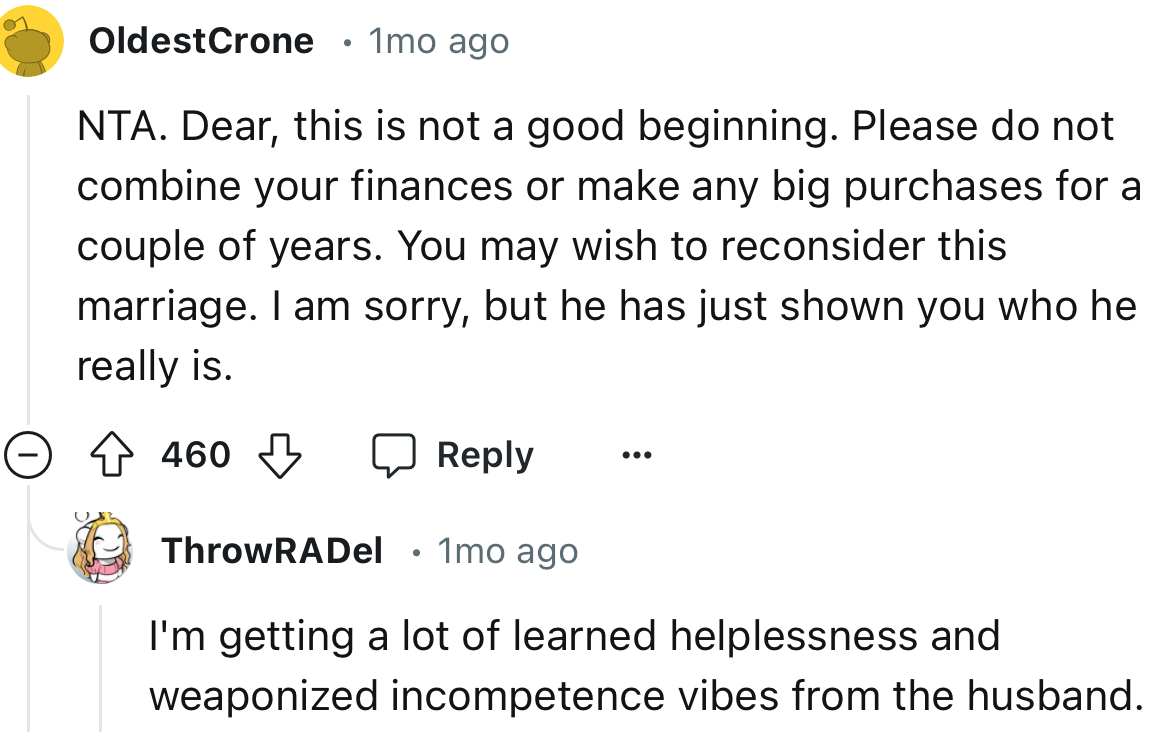Click the 460 vote count
The width and height of the screenshot is (1152, 732).
click(192, 454)
